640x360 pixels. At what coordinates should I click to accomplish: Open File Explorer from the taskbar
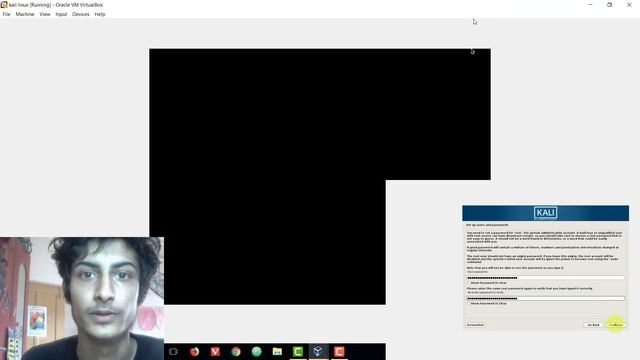[x=277, y=351]
